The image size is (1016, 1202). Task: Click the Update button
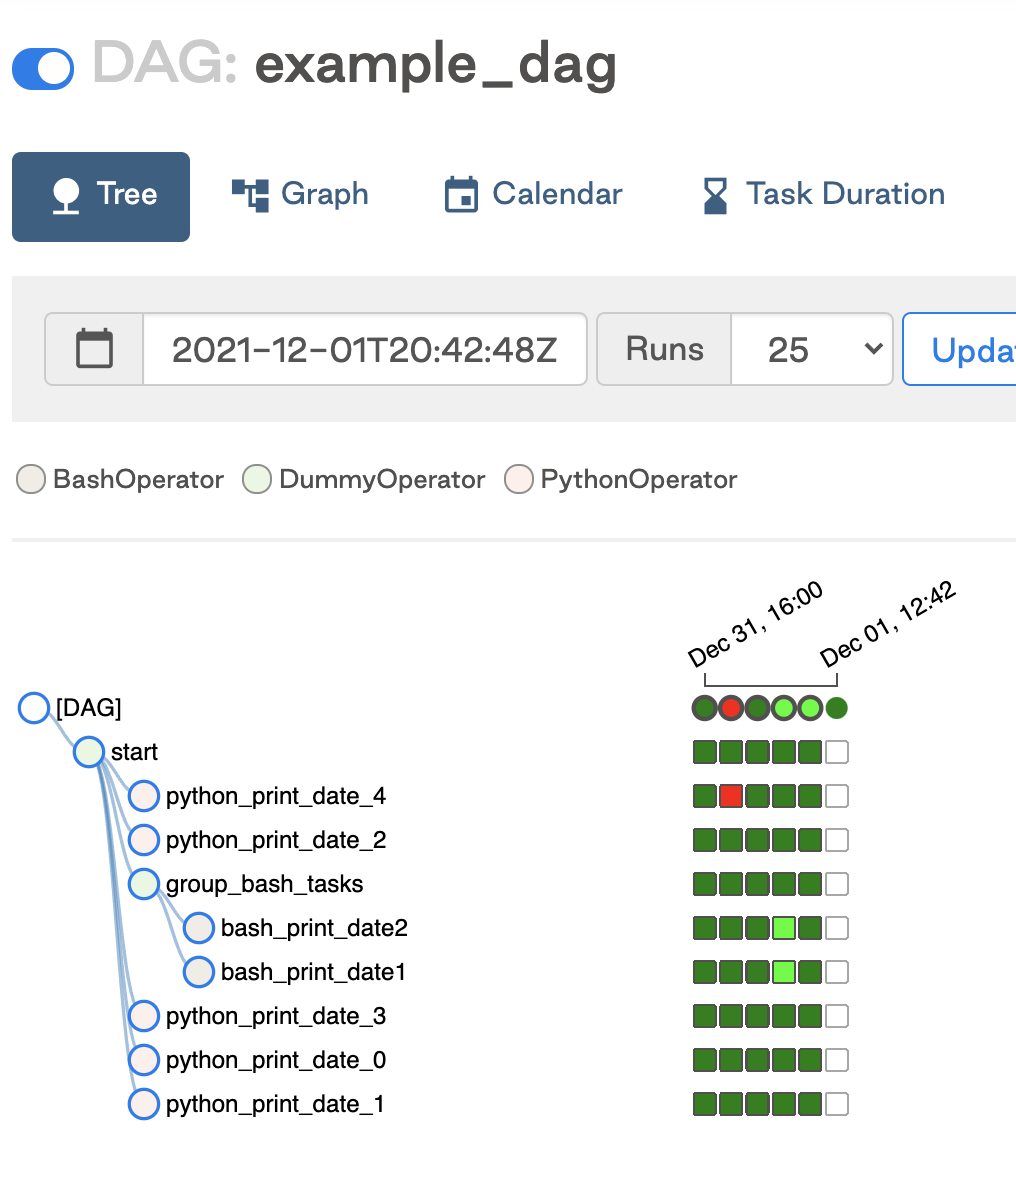[x=960, y=349]
